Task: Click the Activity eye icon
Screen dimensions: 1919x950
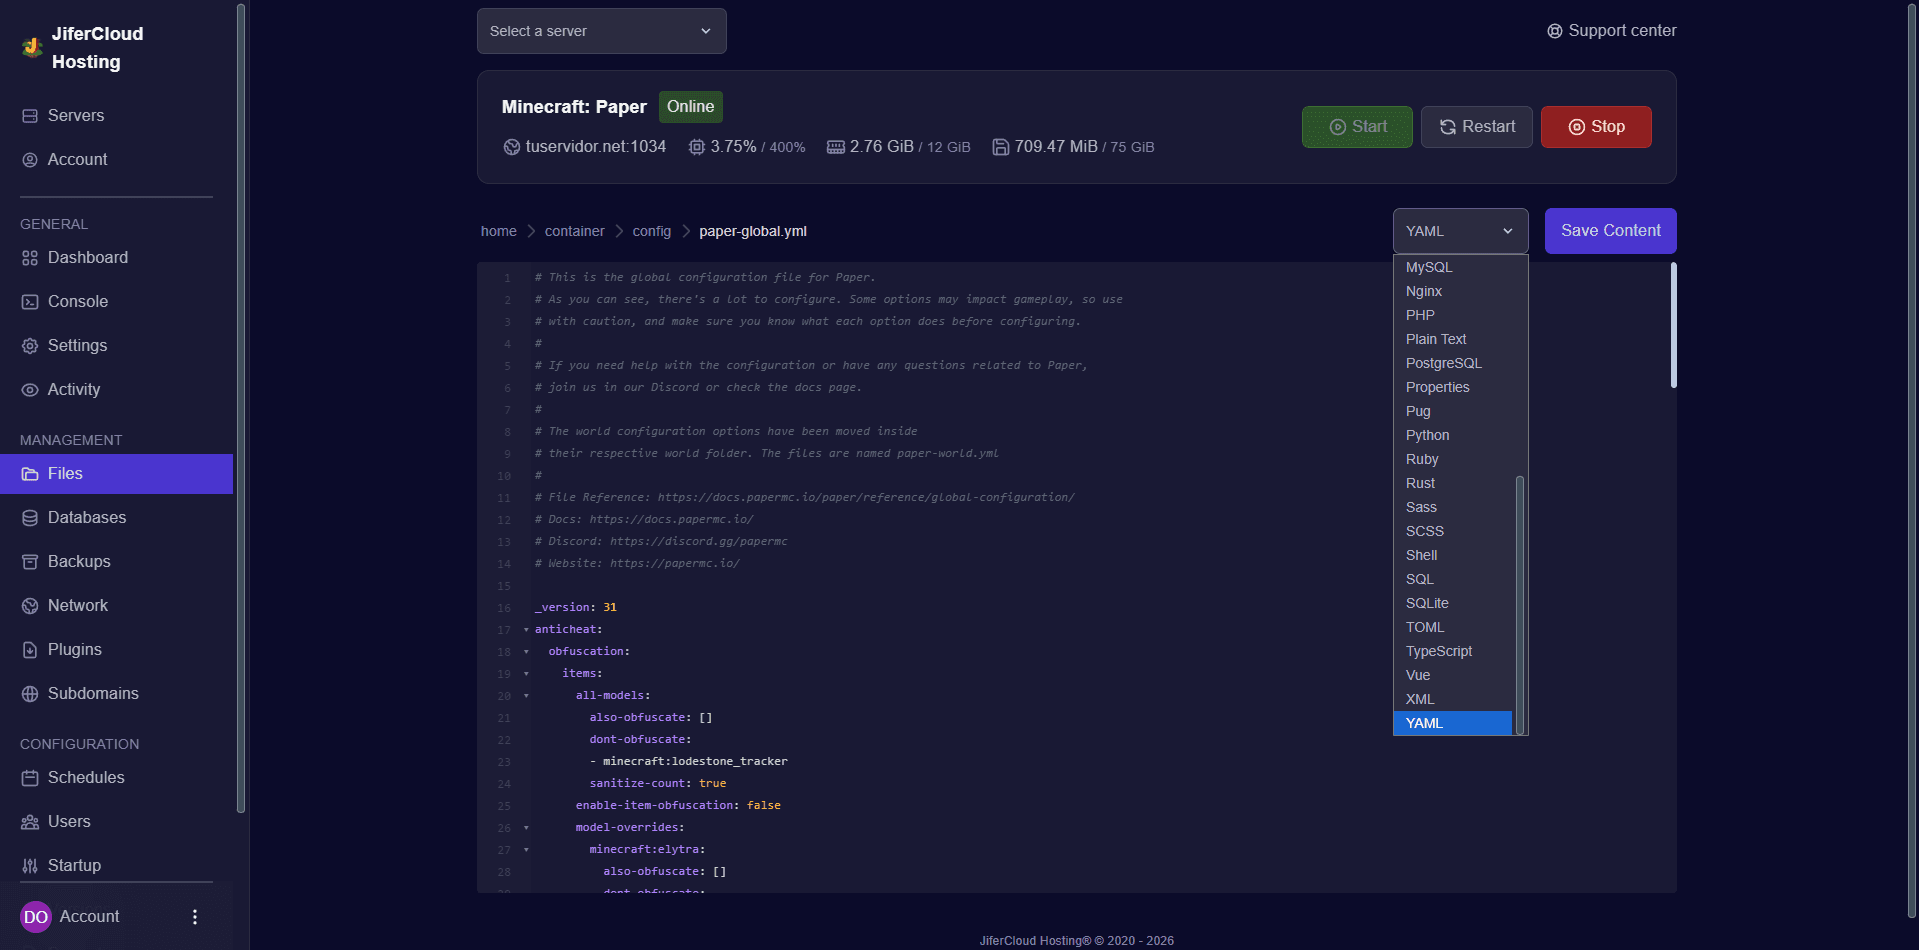Action: click(x=30, y=390)
